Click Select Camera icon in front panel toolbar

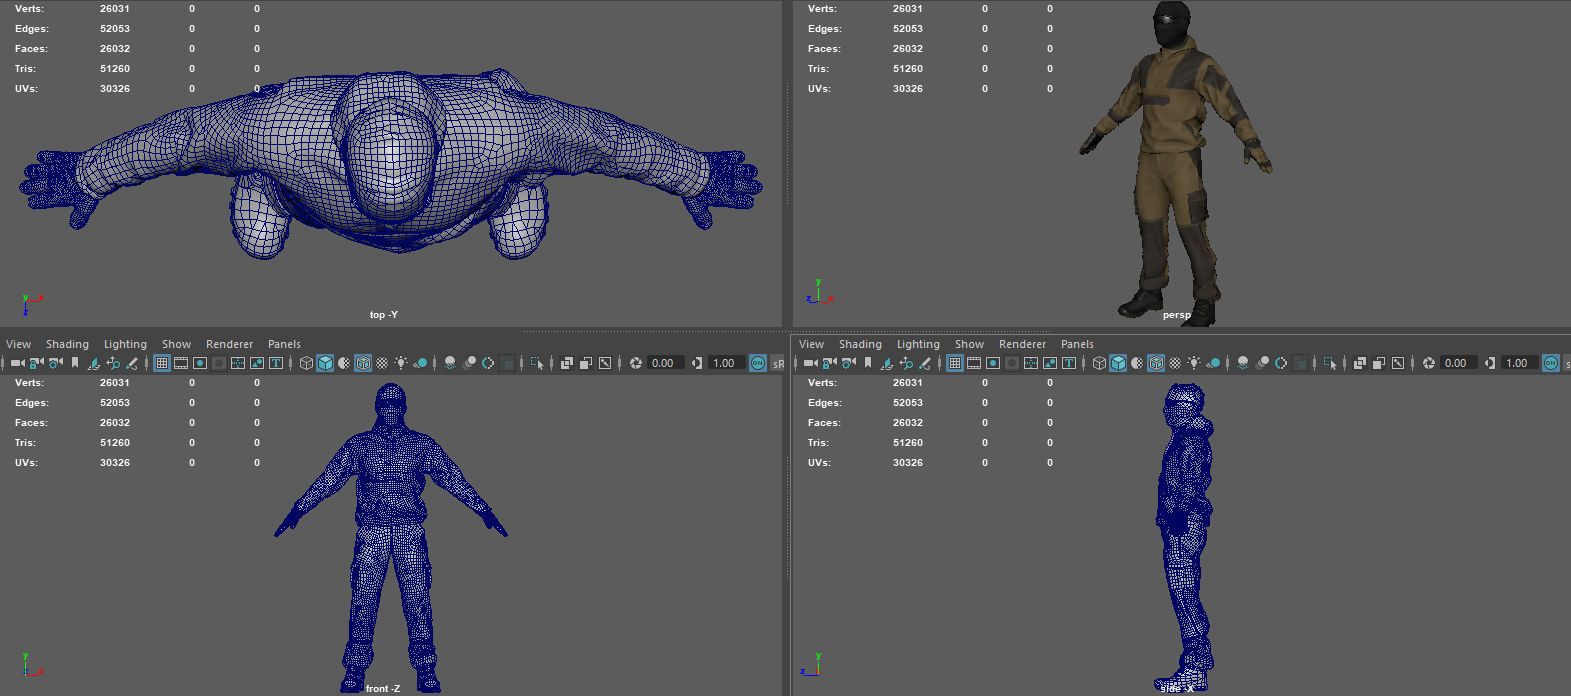pyautogui.click(x=17, y=363)
